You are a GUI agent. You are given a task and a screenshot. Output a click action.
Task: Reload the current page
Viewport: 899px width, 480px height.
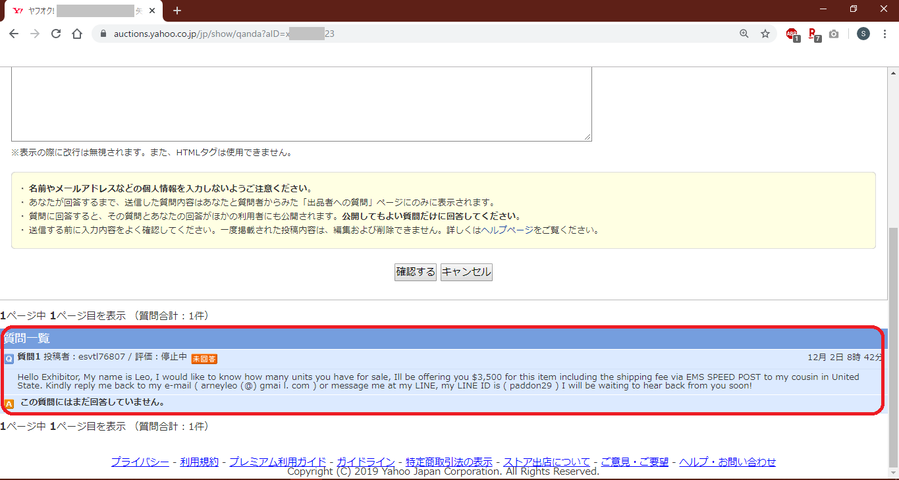56,34
